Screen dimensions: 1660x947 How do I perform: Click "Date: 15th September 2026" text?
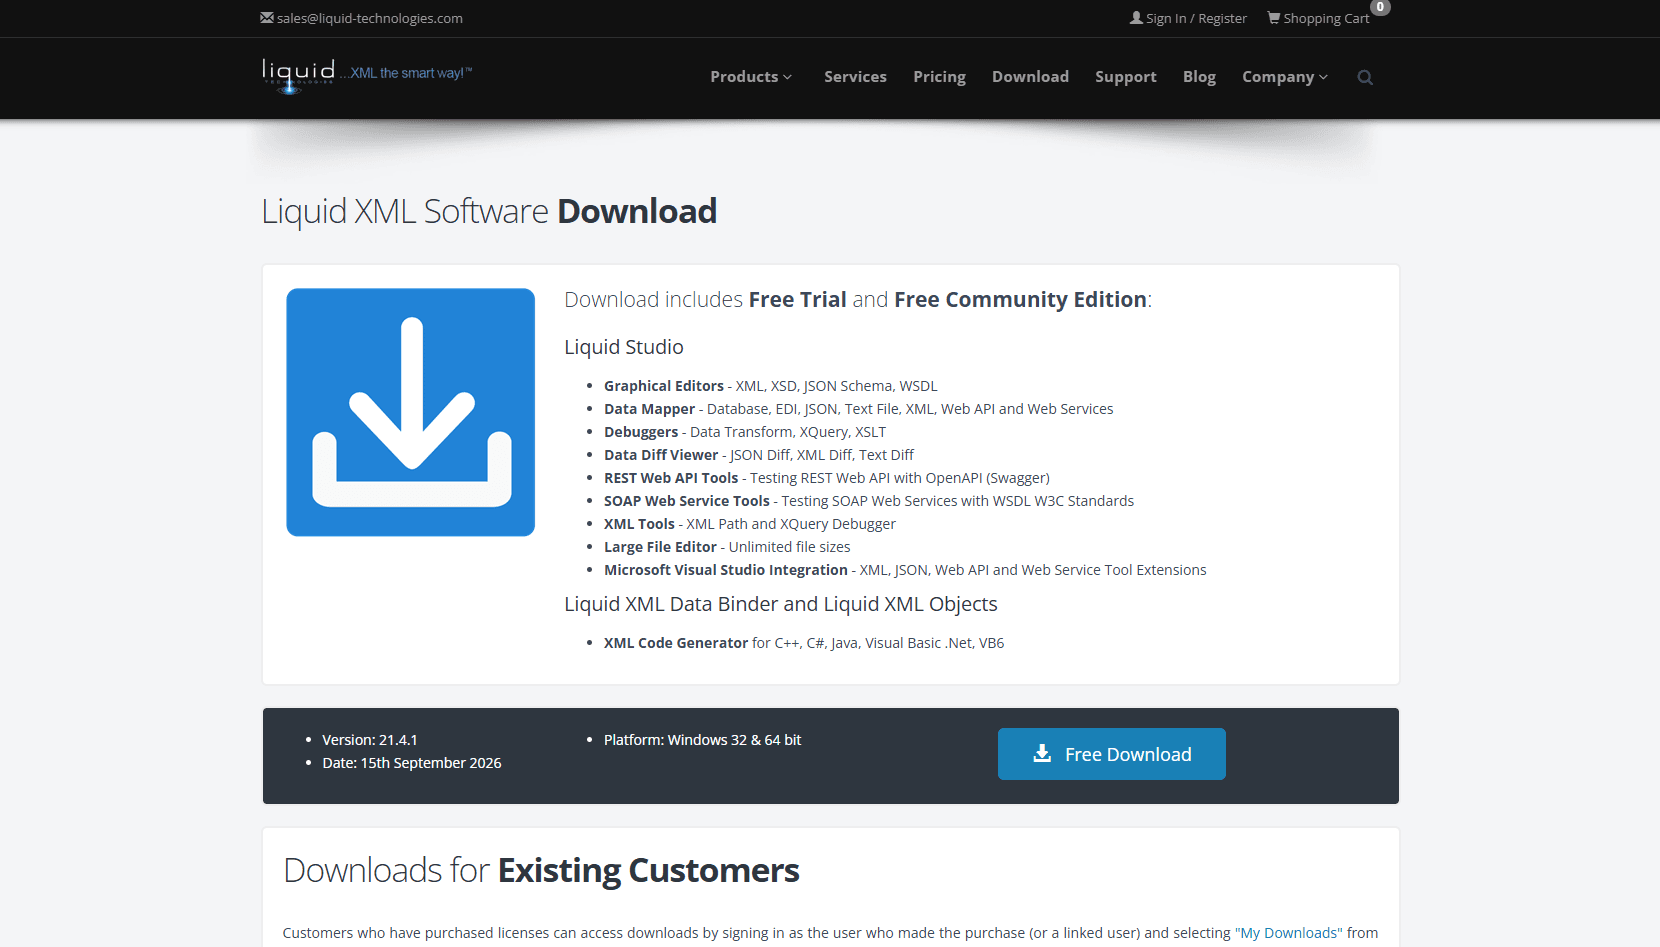point(412,763)
